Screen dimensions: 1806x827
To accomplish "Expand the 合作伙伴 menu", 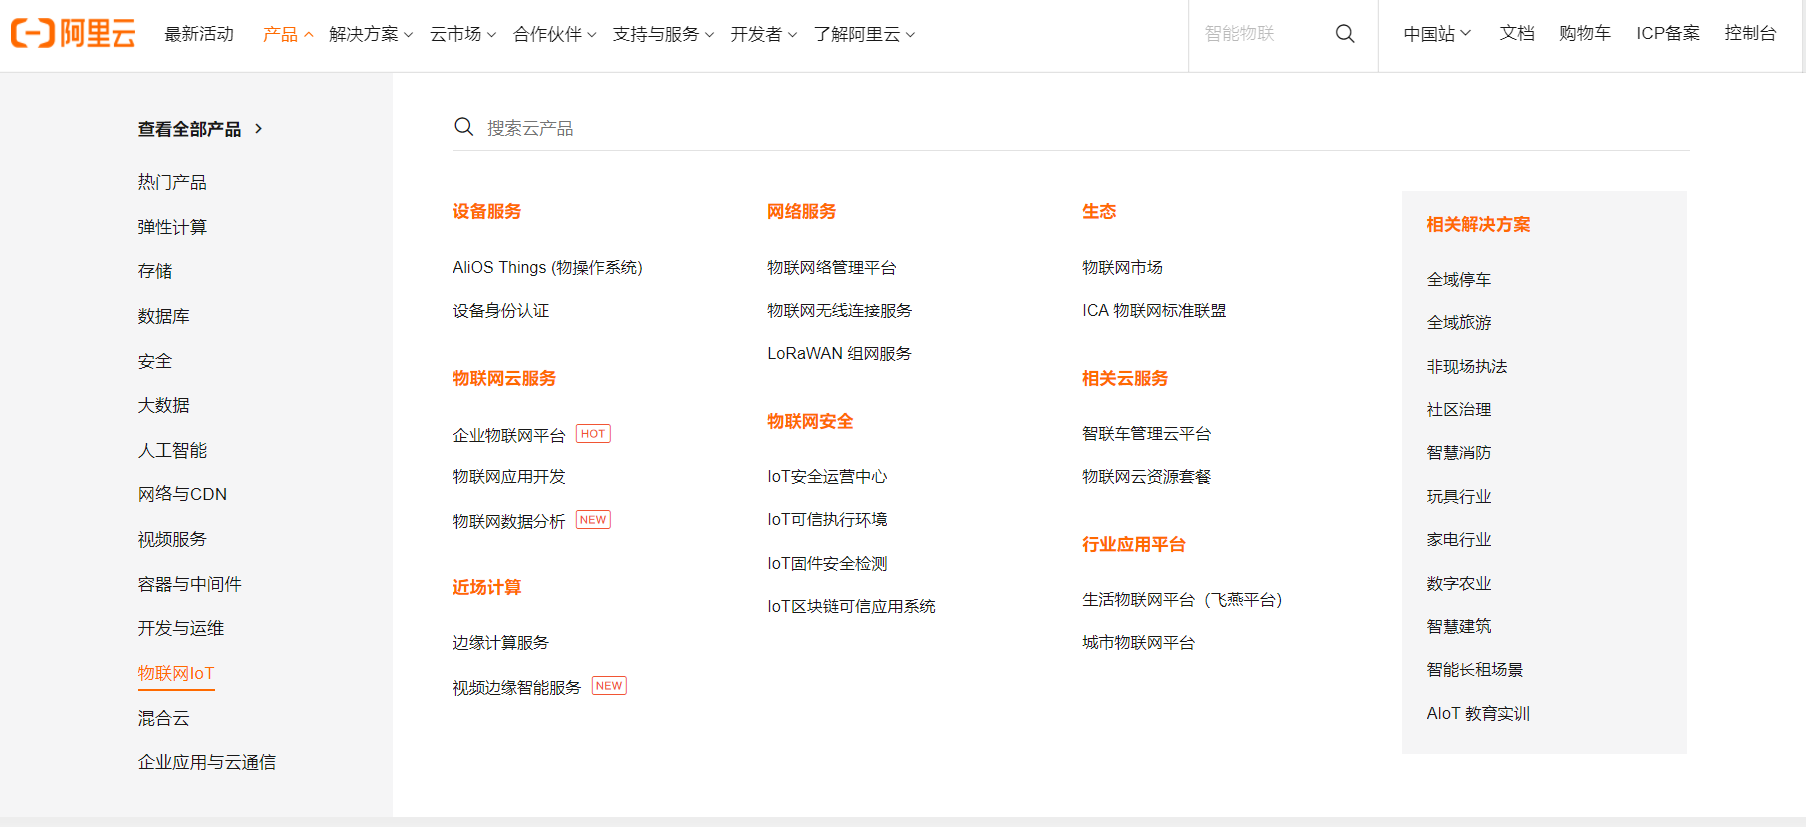I will point(555,34).
